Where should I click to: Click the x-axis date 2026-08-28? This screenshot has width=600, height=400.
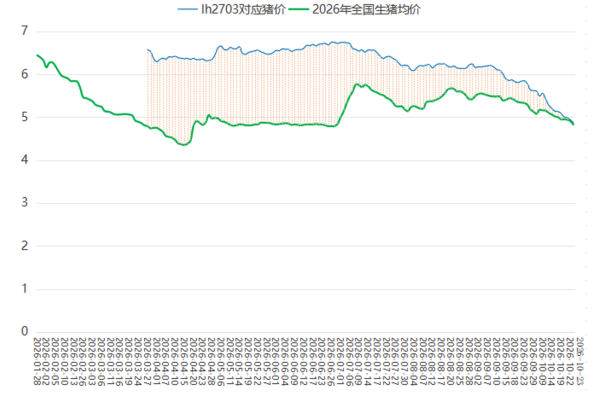point(469,361)
